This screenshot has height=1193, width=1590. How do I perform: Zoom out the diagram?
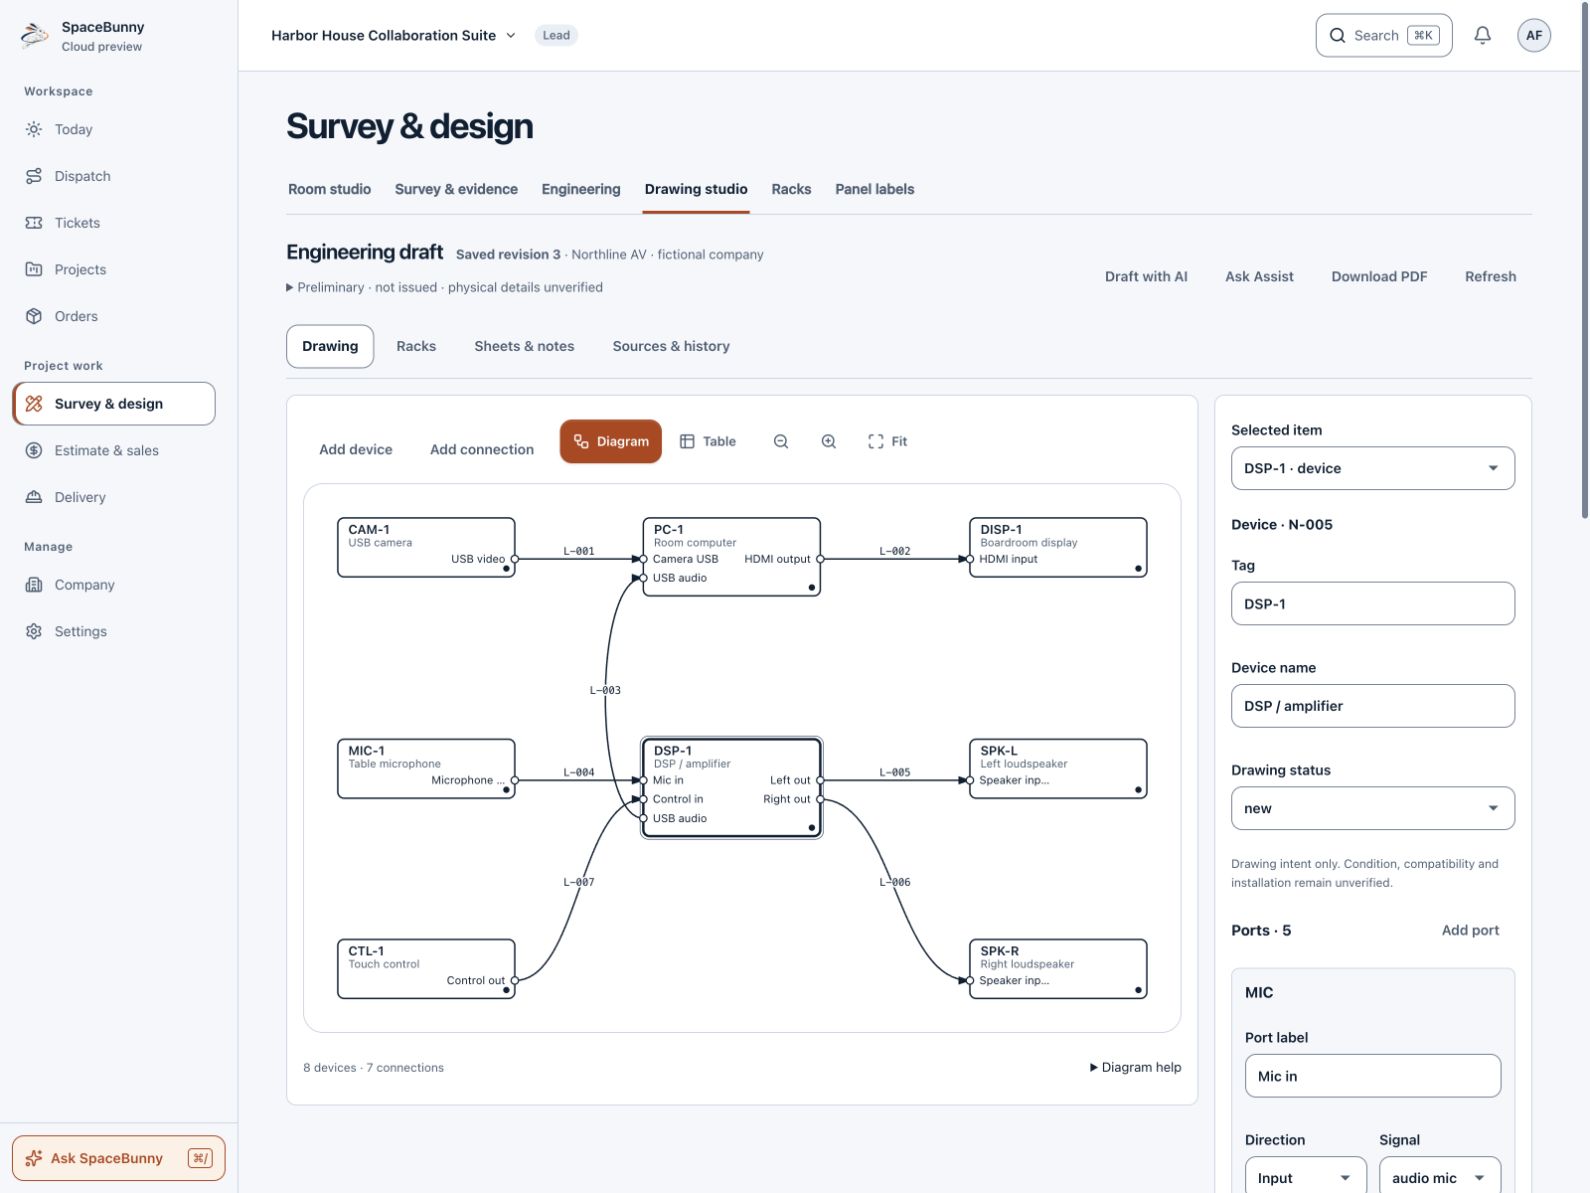(781, 441)
